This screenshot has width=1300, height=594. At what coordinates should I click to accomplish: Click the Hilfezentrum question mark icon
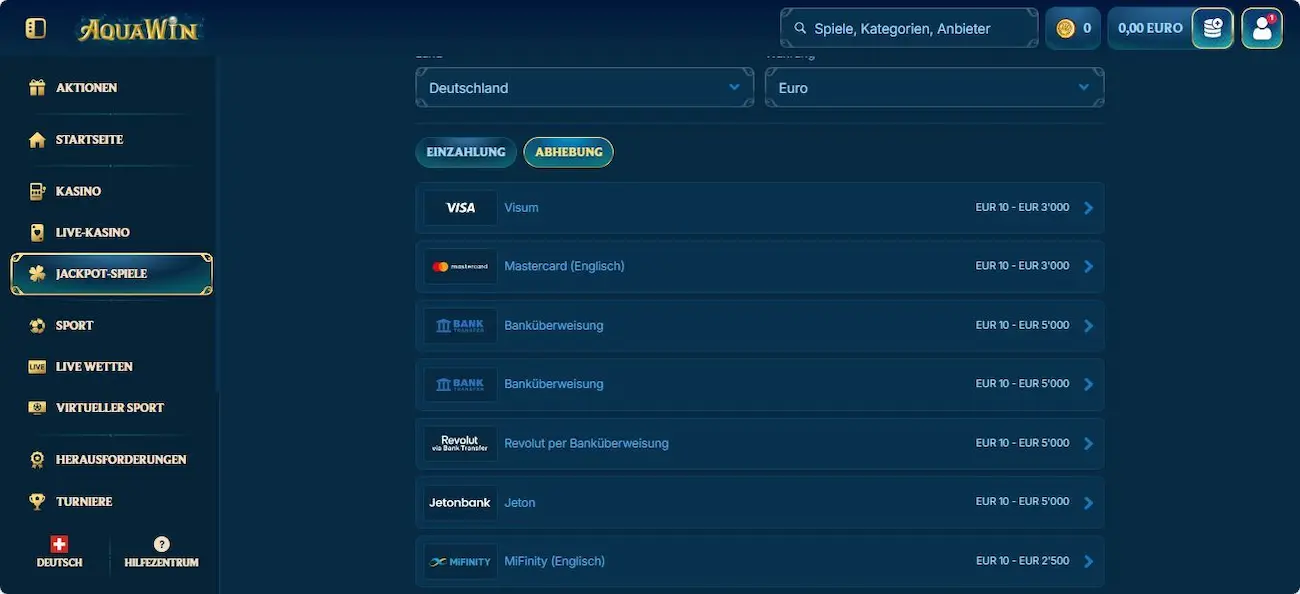(161, 544)
